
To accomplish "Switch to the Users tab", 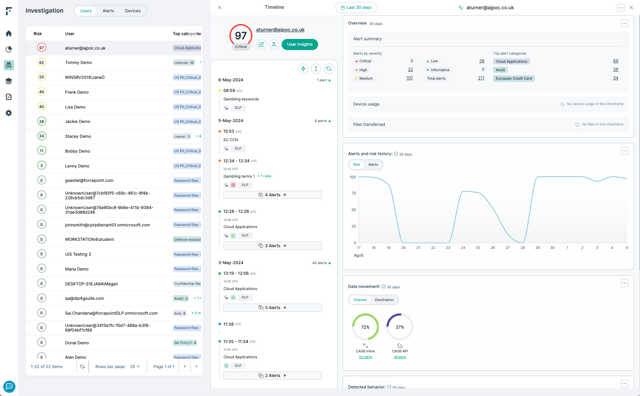I will pyautogui.click(x=86, y=11).
